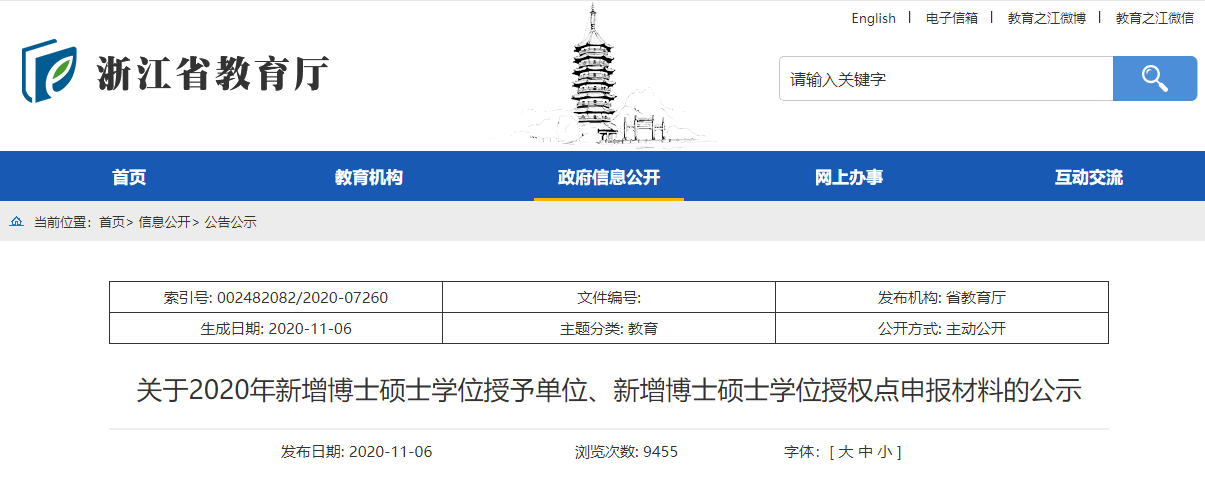This screenshot has height=489, width=1205.
Task: Set font size to small (小)
Action: (x=884, y=452)
